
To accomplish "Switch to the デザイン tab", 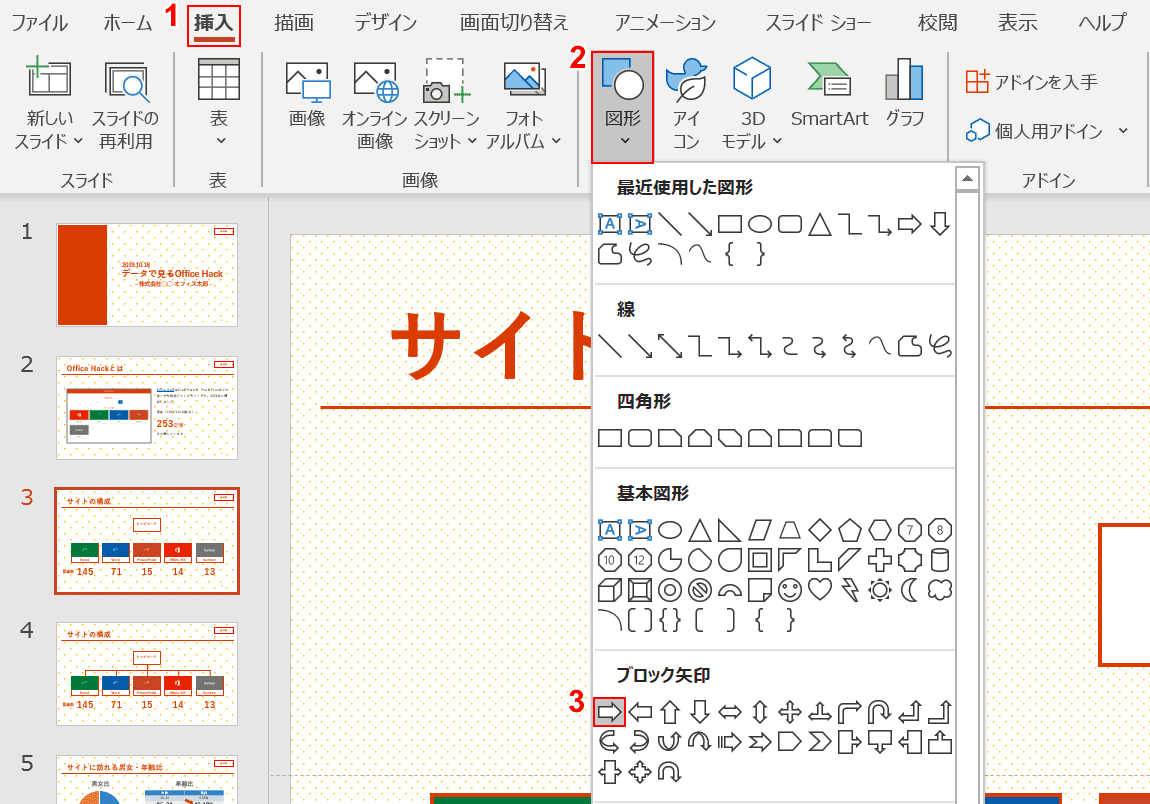I will tap(386, 23).
